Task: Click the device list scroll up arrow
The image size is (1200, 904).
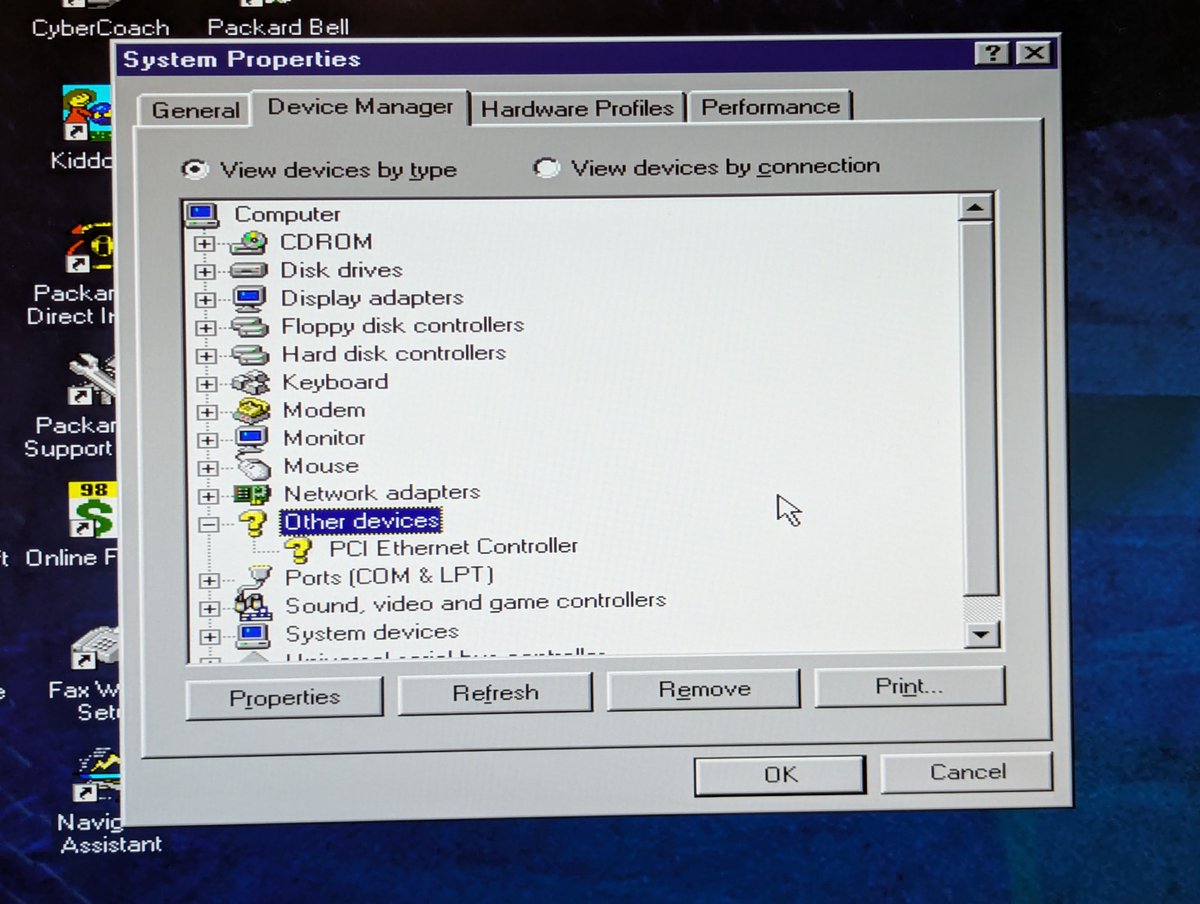Action: click(975, 207)
